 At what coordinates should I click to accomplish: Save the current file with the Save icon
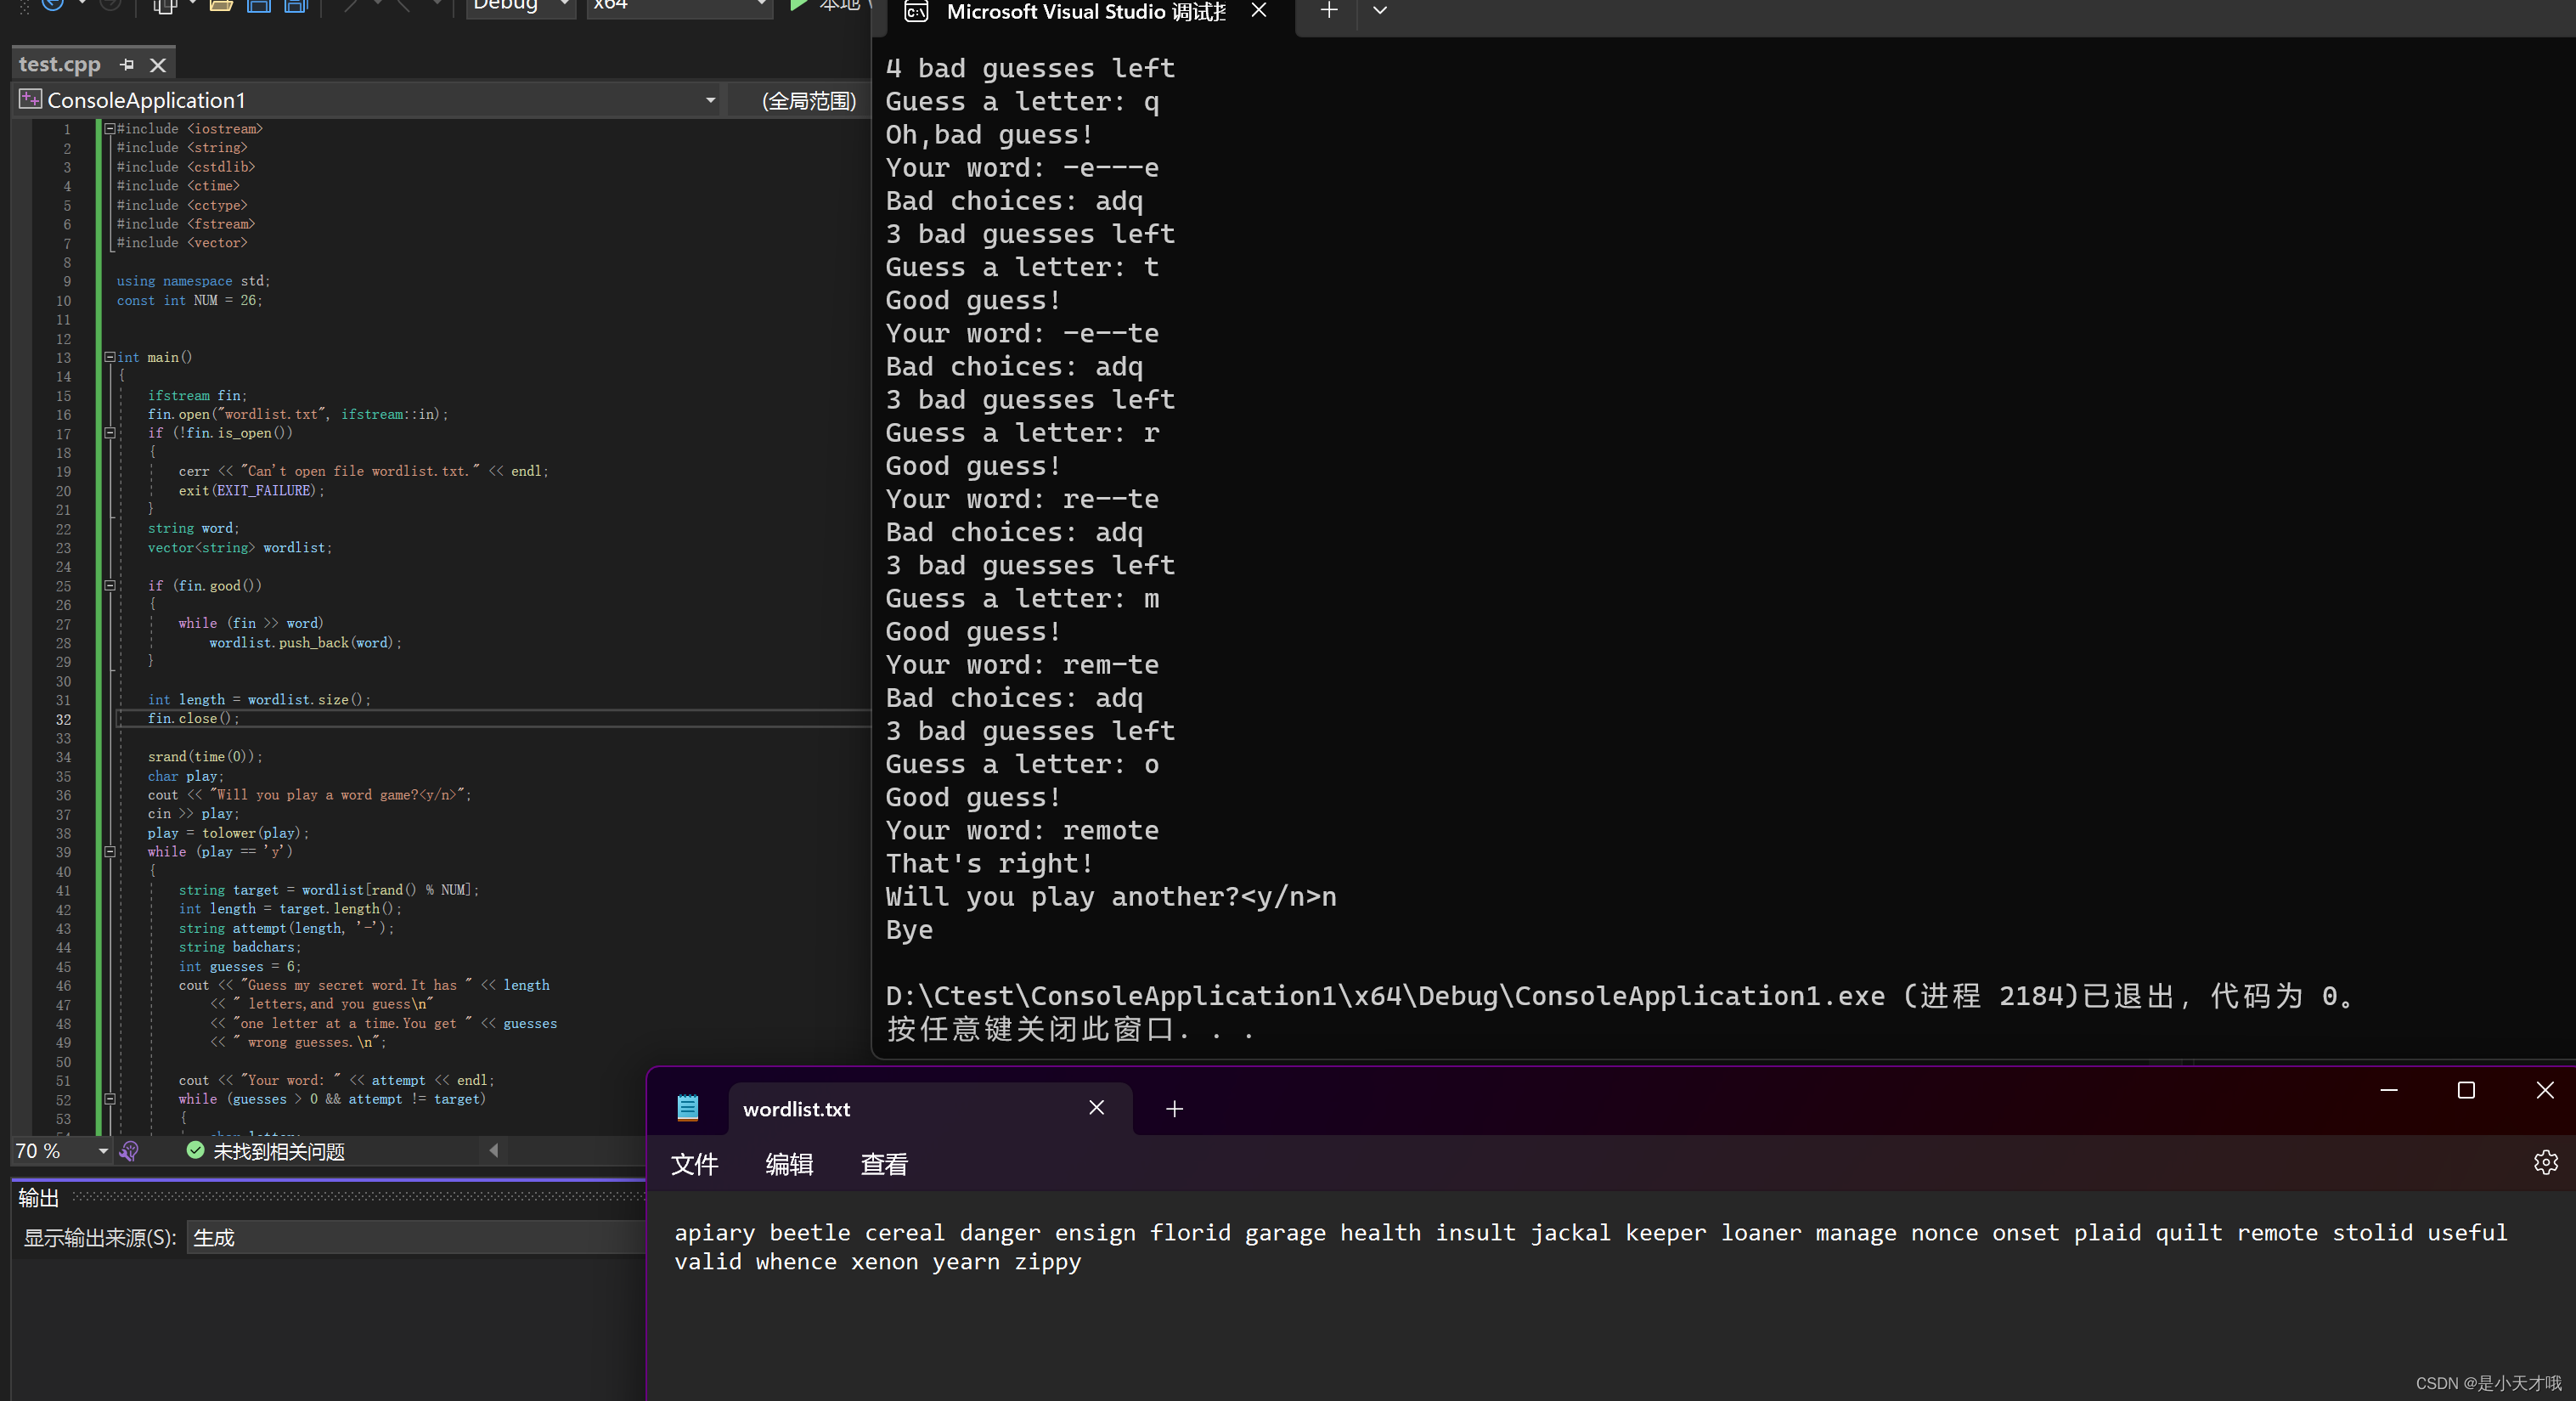[x=258, y=7]
